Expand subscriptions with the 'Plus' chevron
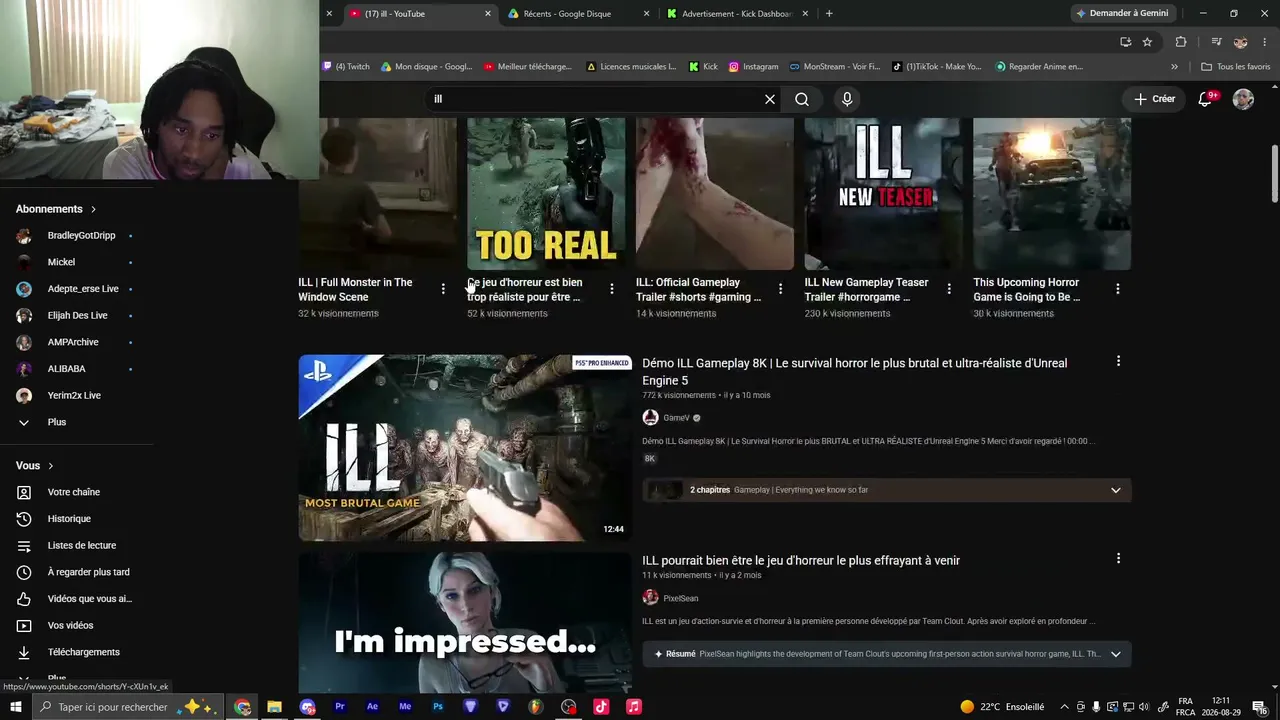 coord(24,422)
